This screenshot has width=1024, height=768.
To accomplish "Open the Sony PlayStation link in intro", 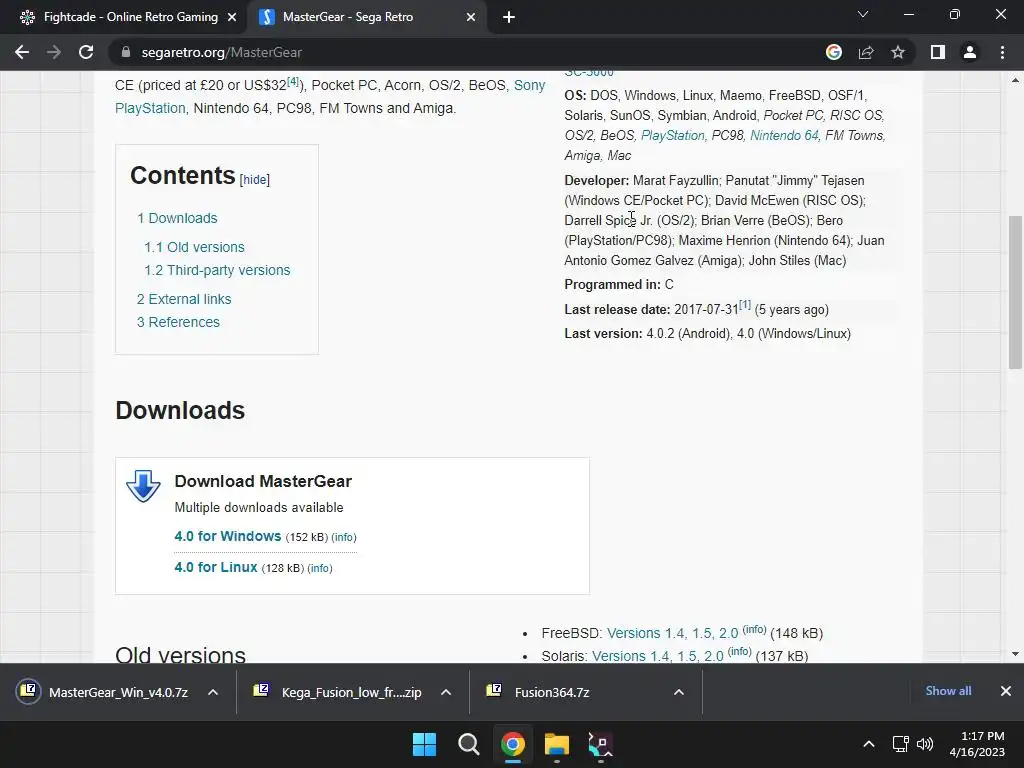I will point(530,85).
